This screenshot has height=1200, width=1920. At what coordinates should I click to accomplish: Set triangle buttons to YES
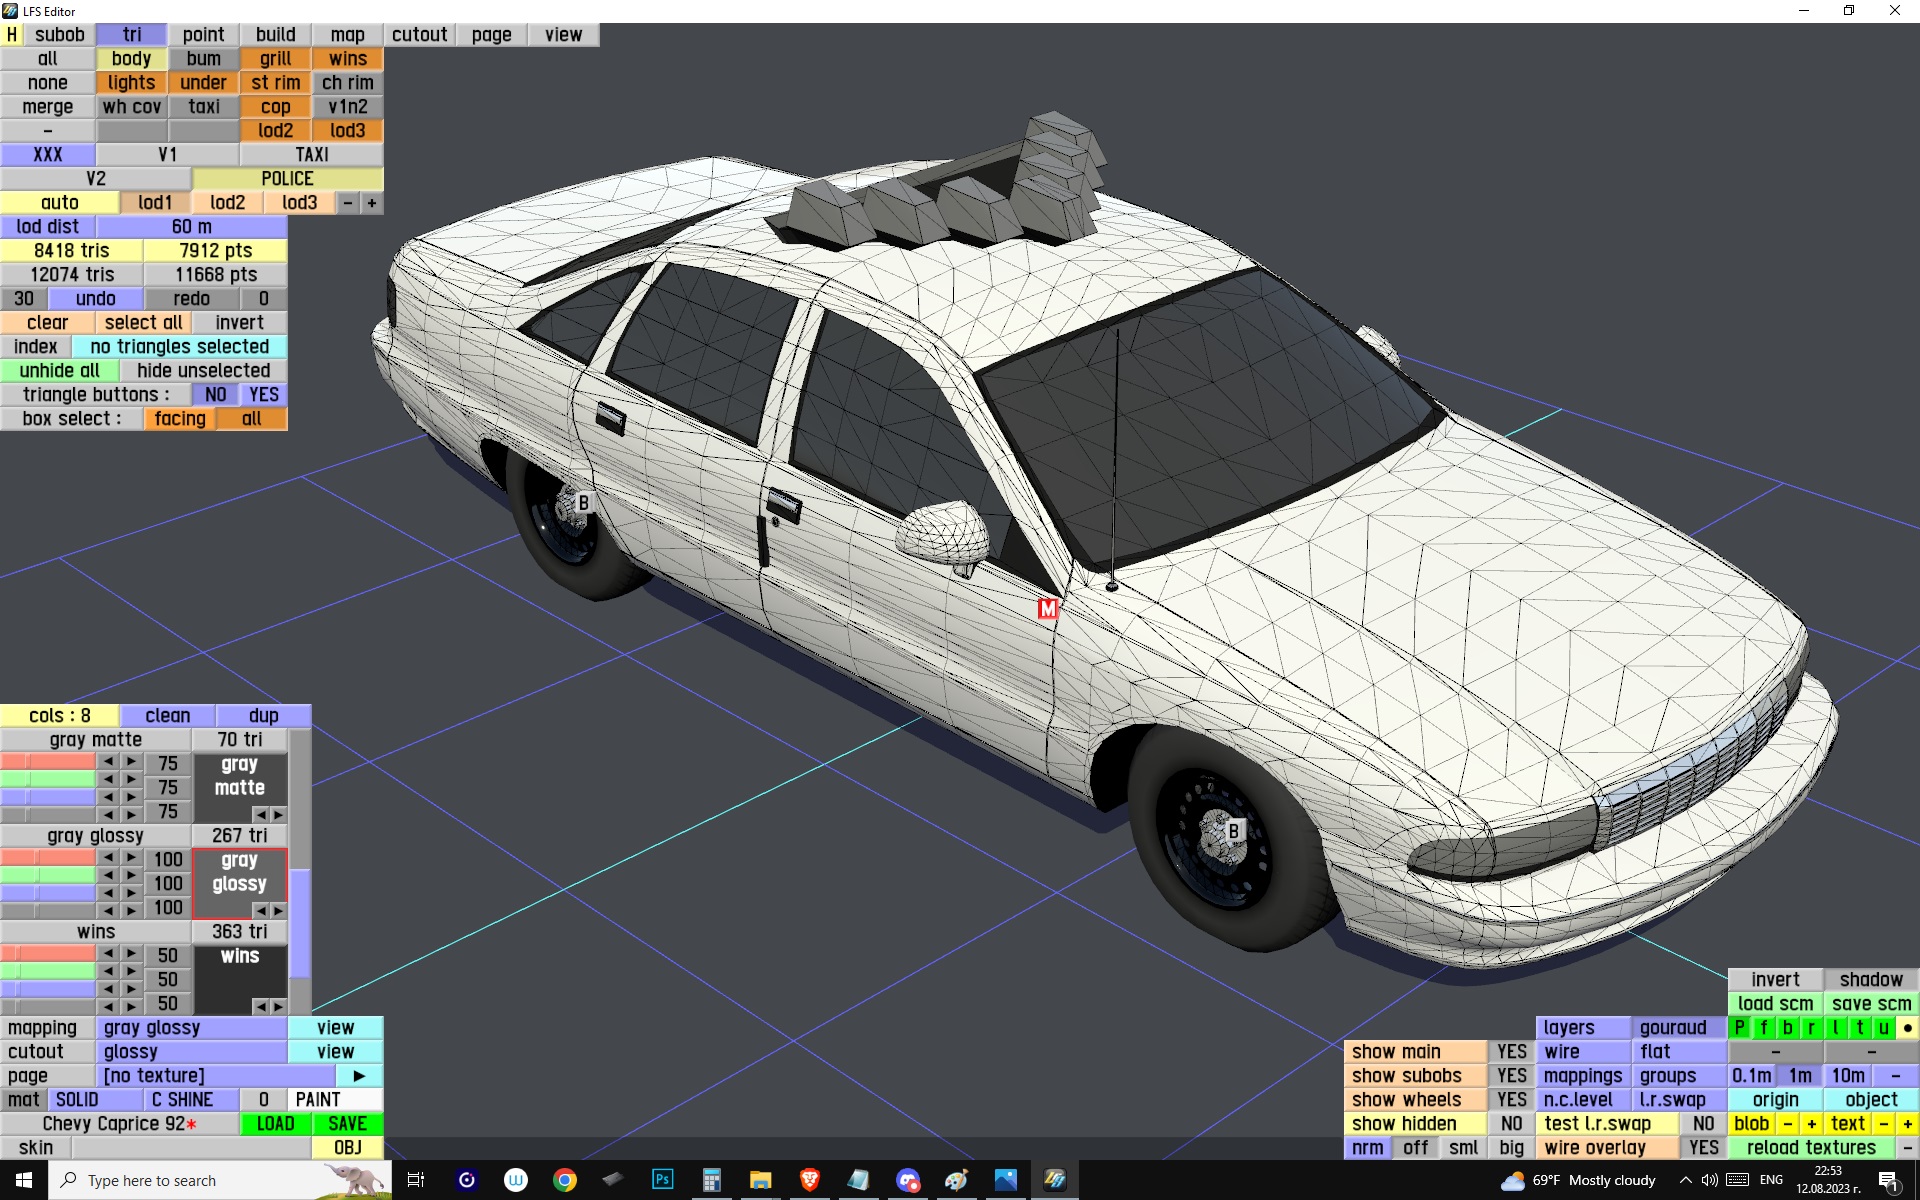pyautogui.click(x=263, y=394)
